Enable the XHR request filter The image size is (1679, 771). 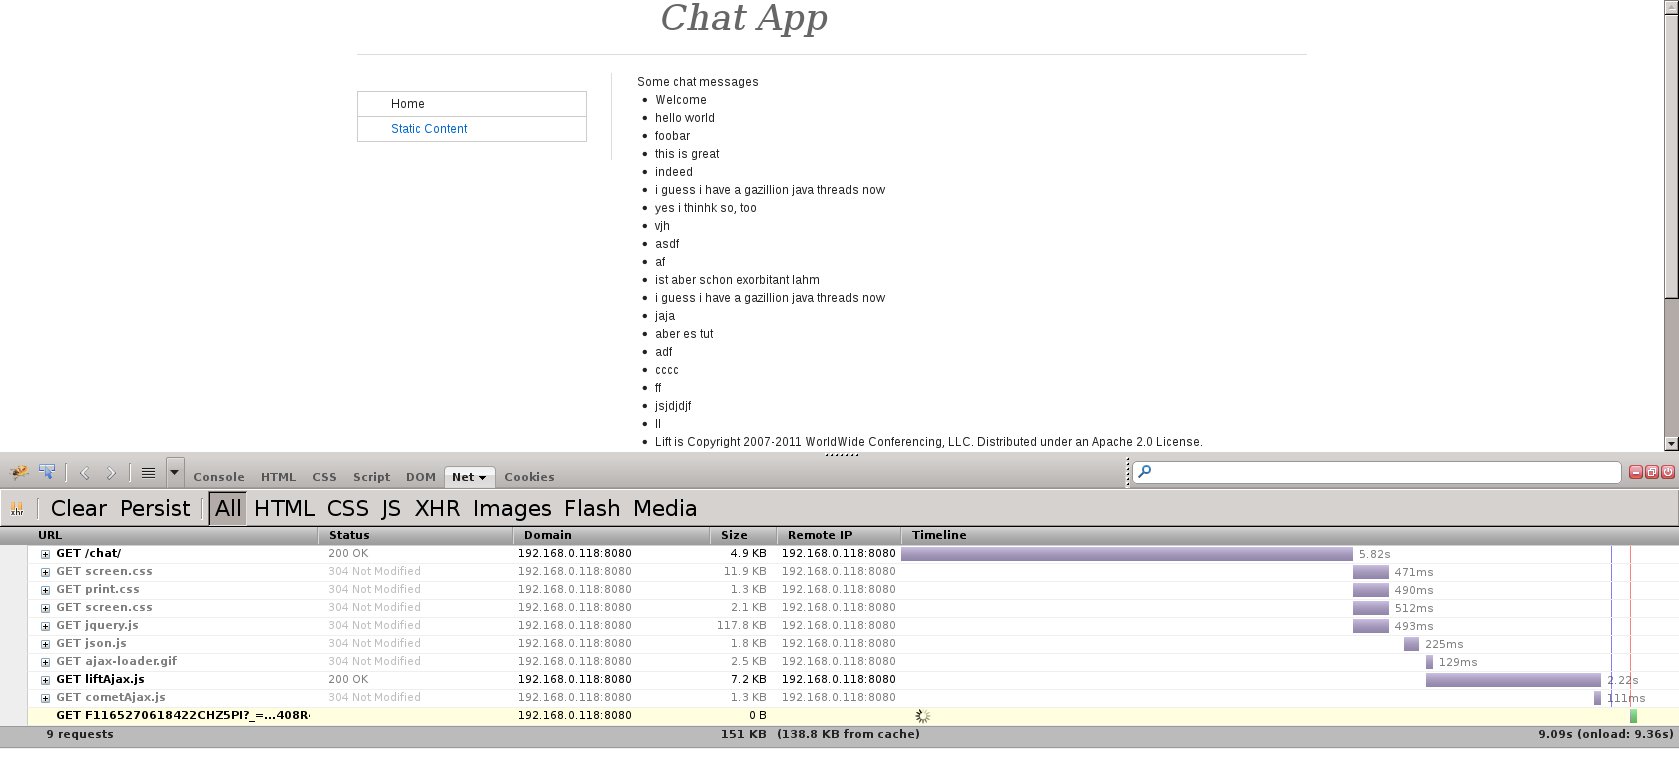tap(437, 508)
